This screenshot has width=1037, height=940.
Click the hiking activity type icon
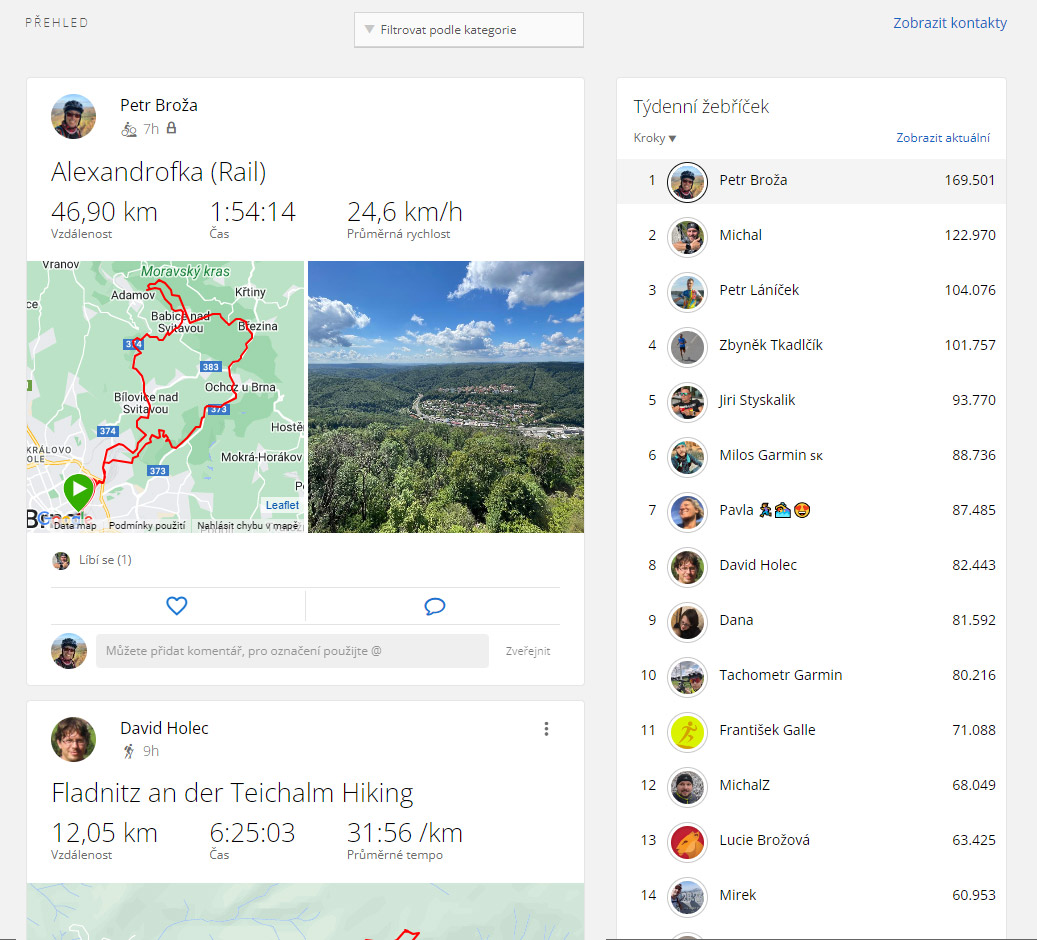(x=129, y=751)
